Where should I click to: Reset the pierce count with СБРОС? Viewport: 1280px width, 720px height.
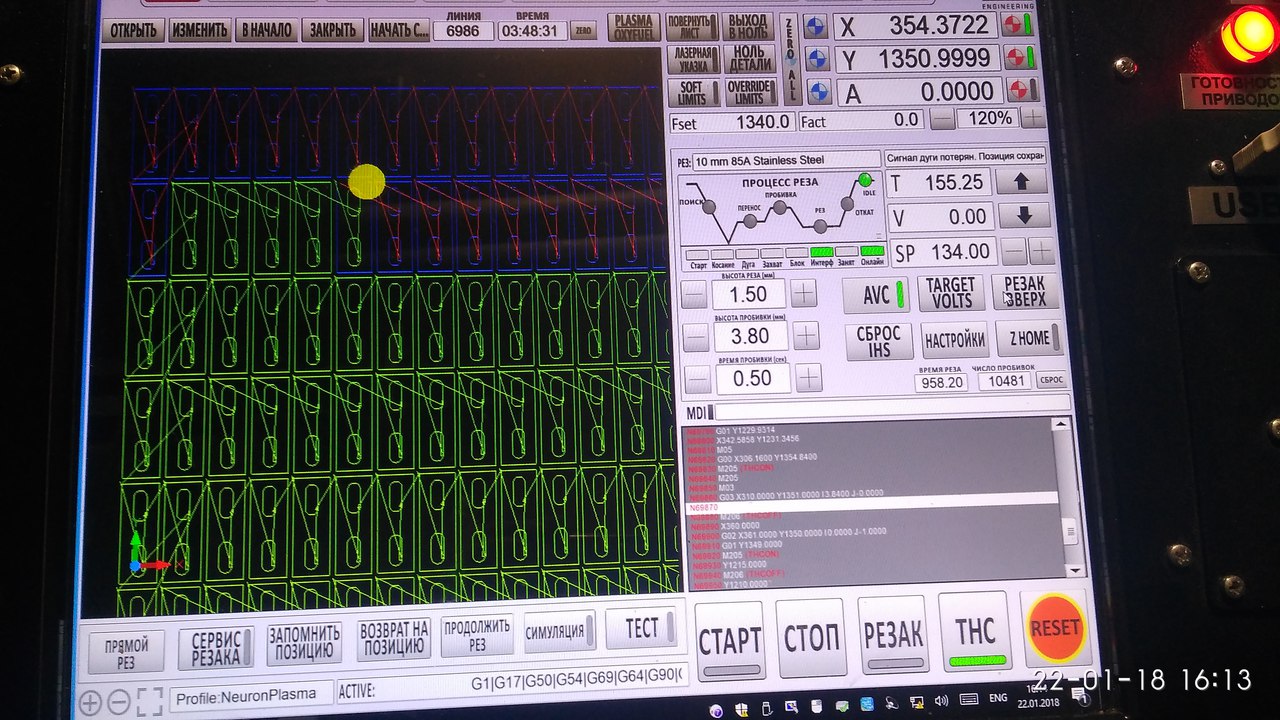click(1051, 379)
